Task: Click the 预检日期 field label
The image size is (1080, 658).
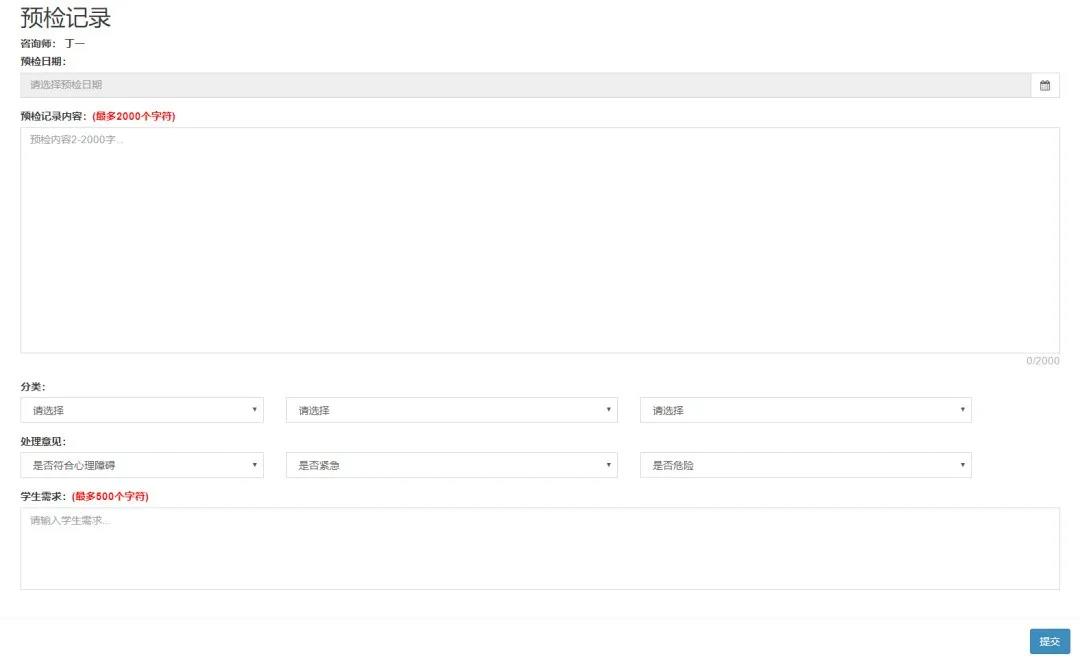Action: tap(43, 62)
